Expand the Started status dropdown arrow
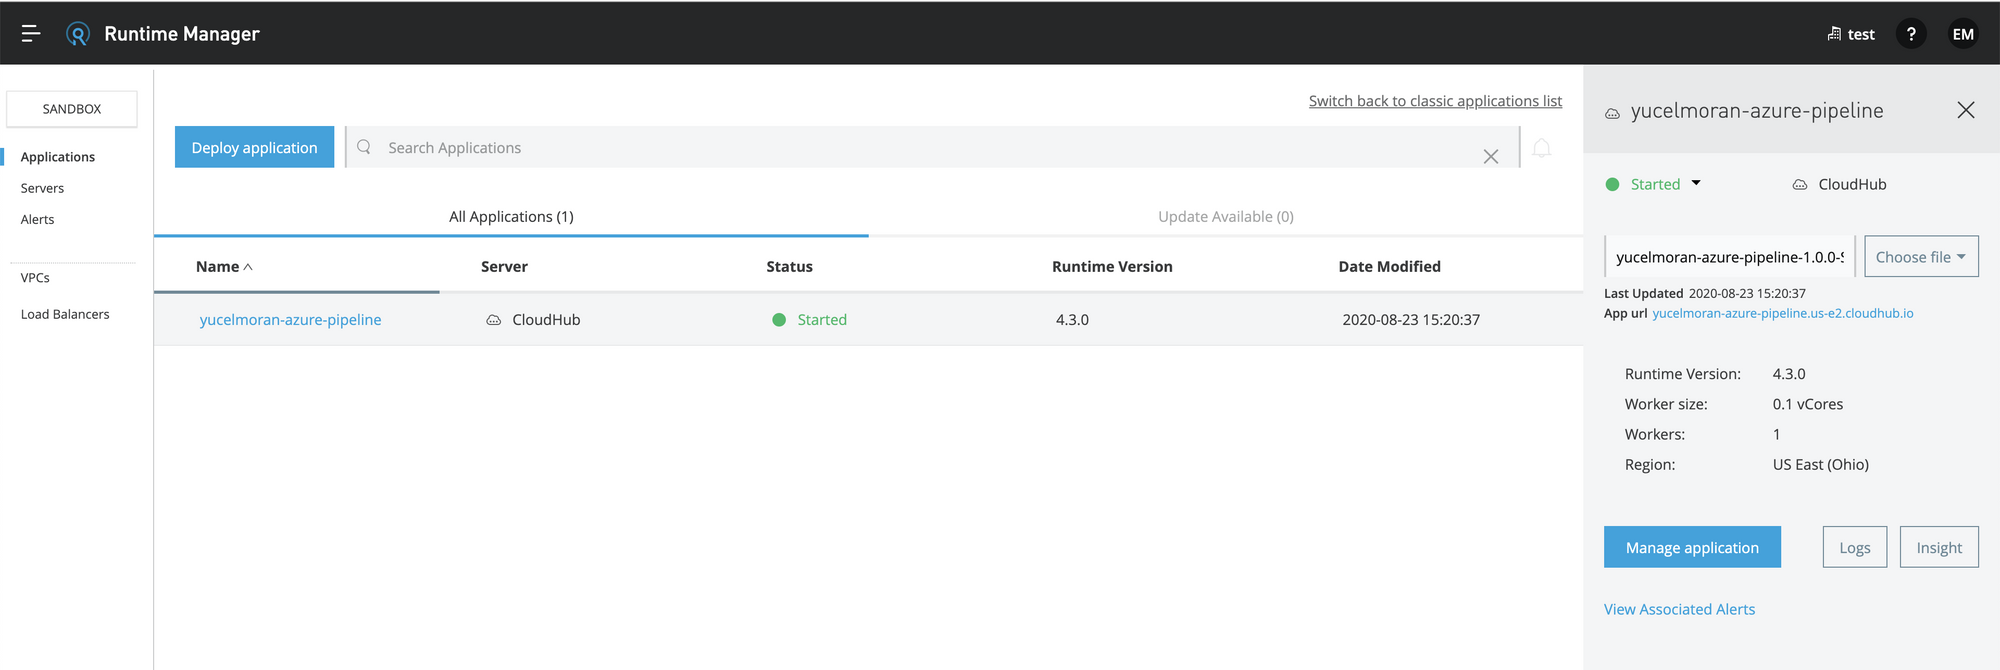The image size is (2000, 670). [1696, 183]
